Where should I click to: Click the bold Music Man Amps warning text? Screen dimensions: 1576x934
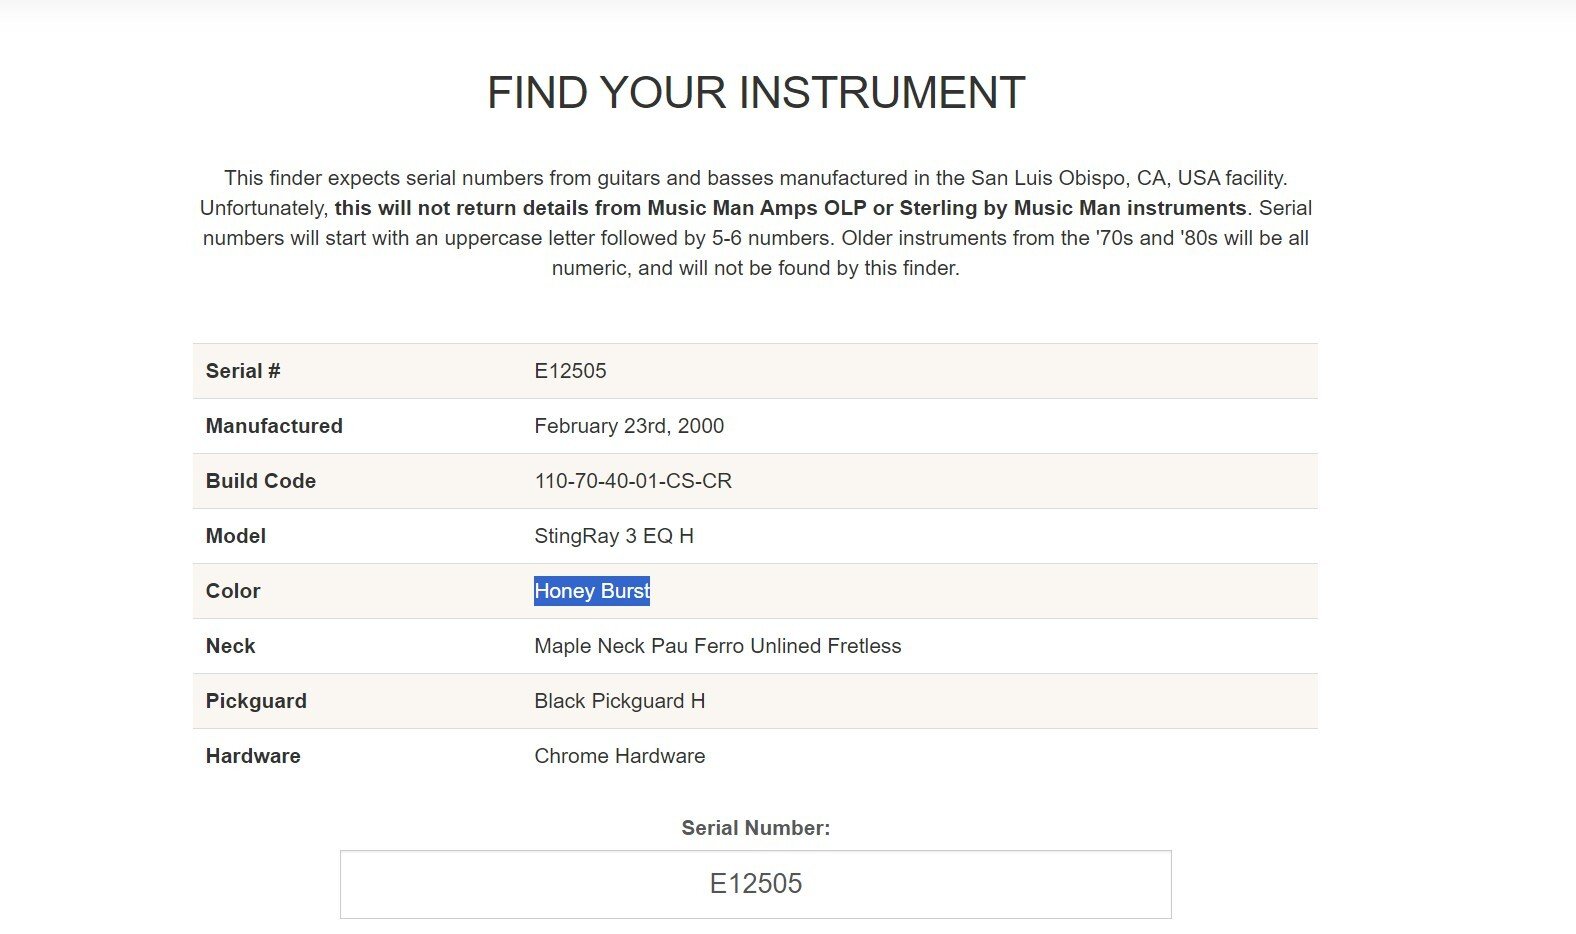(x=790, y=208)
